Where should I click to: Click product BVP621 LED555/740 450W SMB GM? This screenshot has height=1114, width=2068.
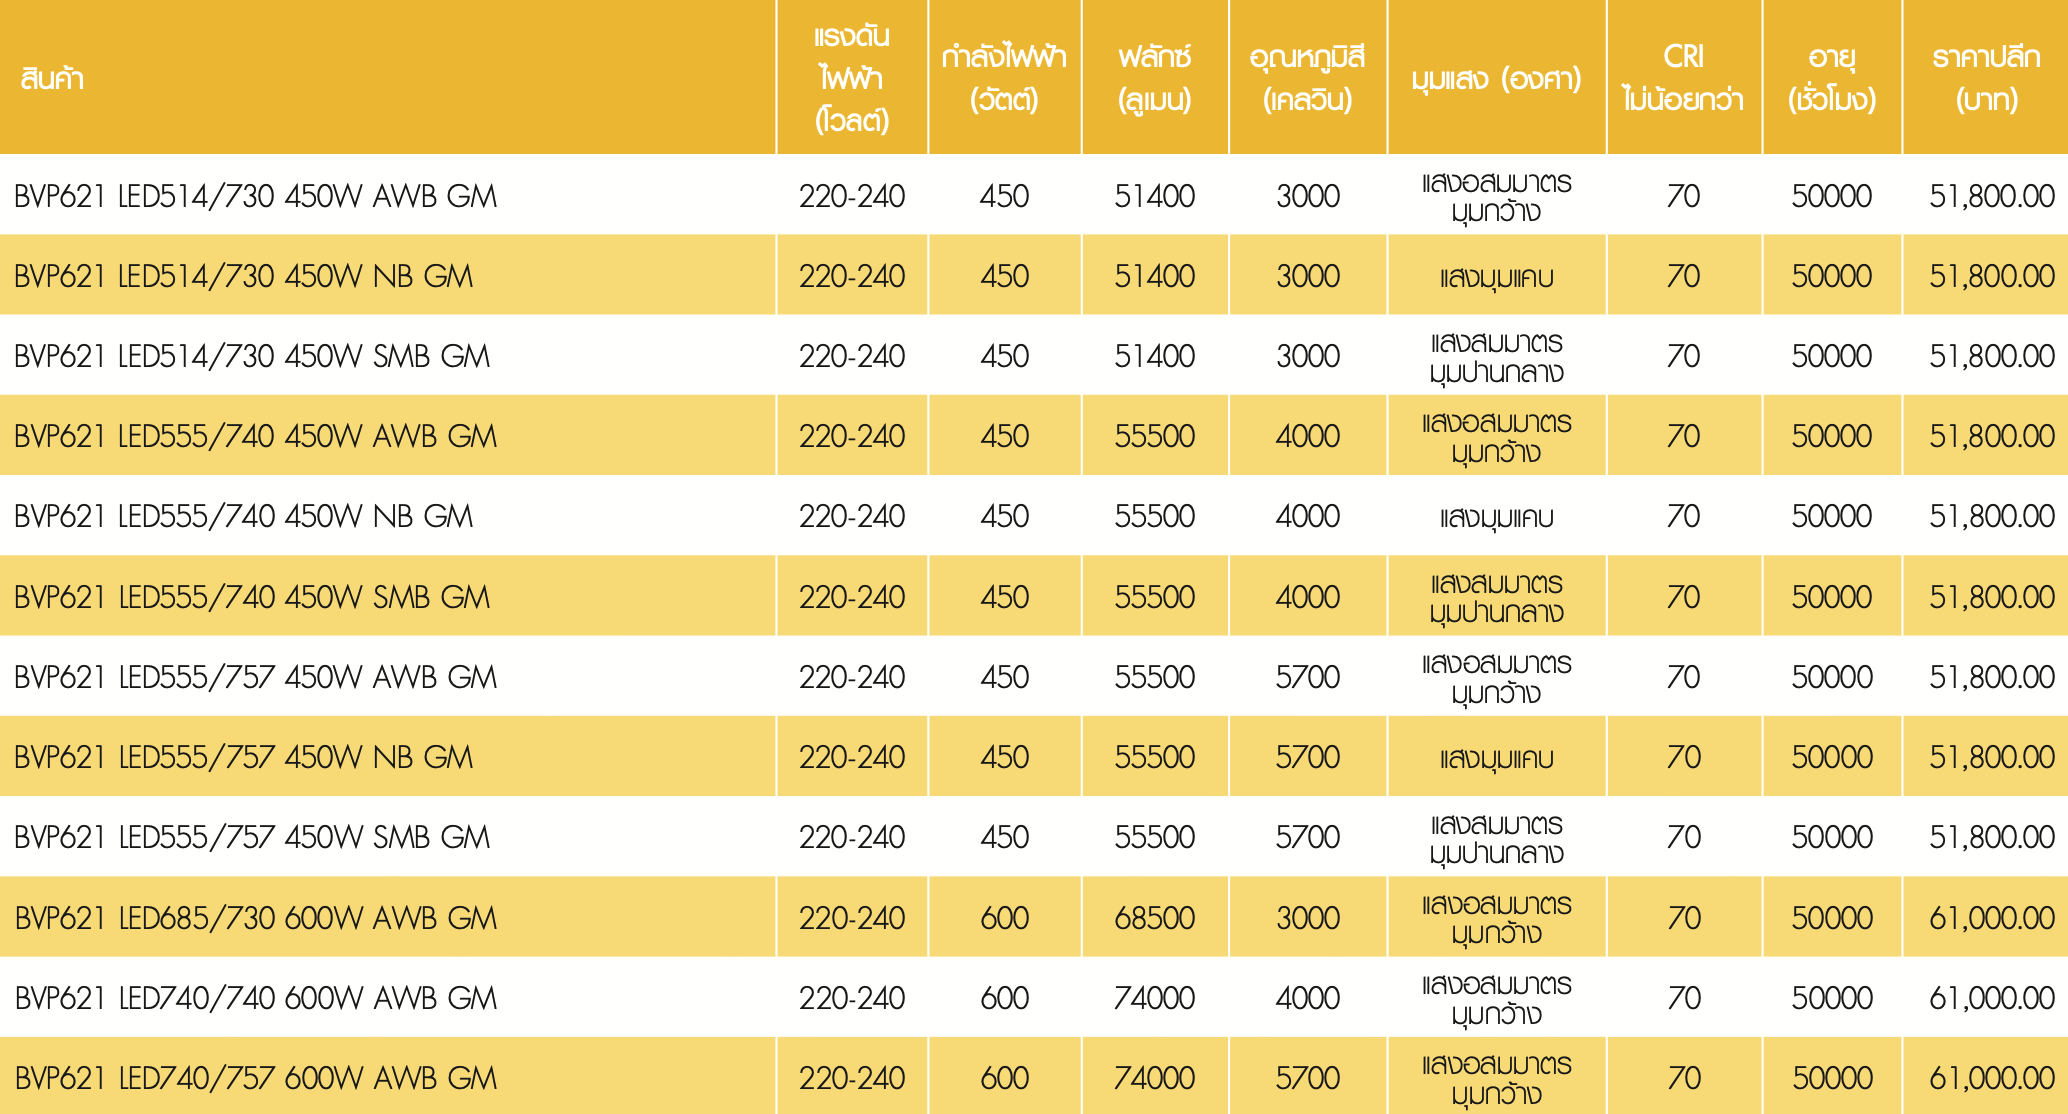(x=252, y=597)
